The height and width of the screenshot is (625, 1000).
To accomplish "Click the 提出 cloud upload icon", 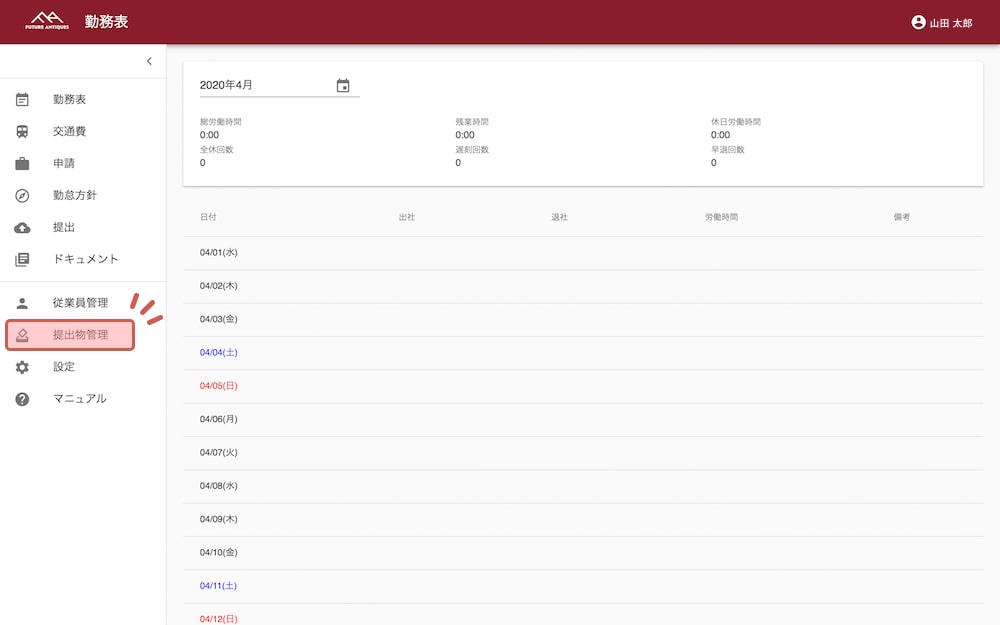I will (x=22, y=228).
